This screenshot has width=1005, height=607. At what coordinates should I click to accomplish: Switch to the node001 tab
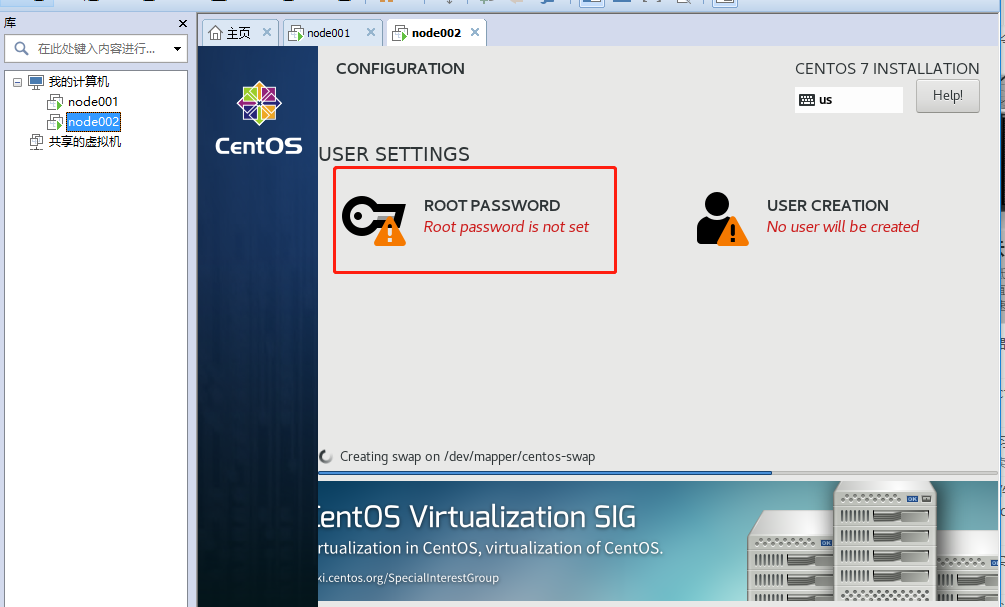pyautogui.click(x=328, y=33)
